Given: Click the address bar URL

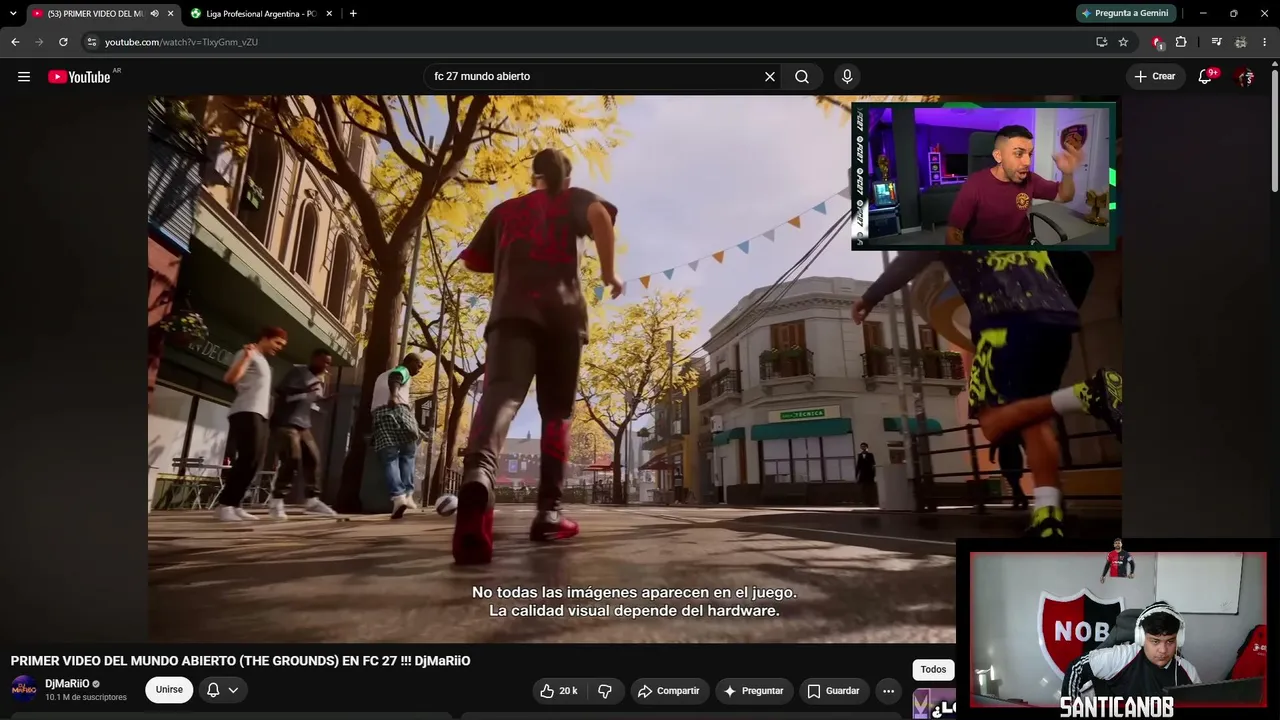Looking at the screenshot, I should pyautogui.click(x=182, y=42).
